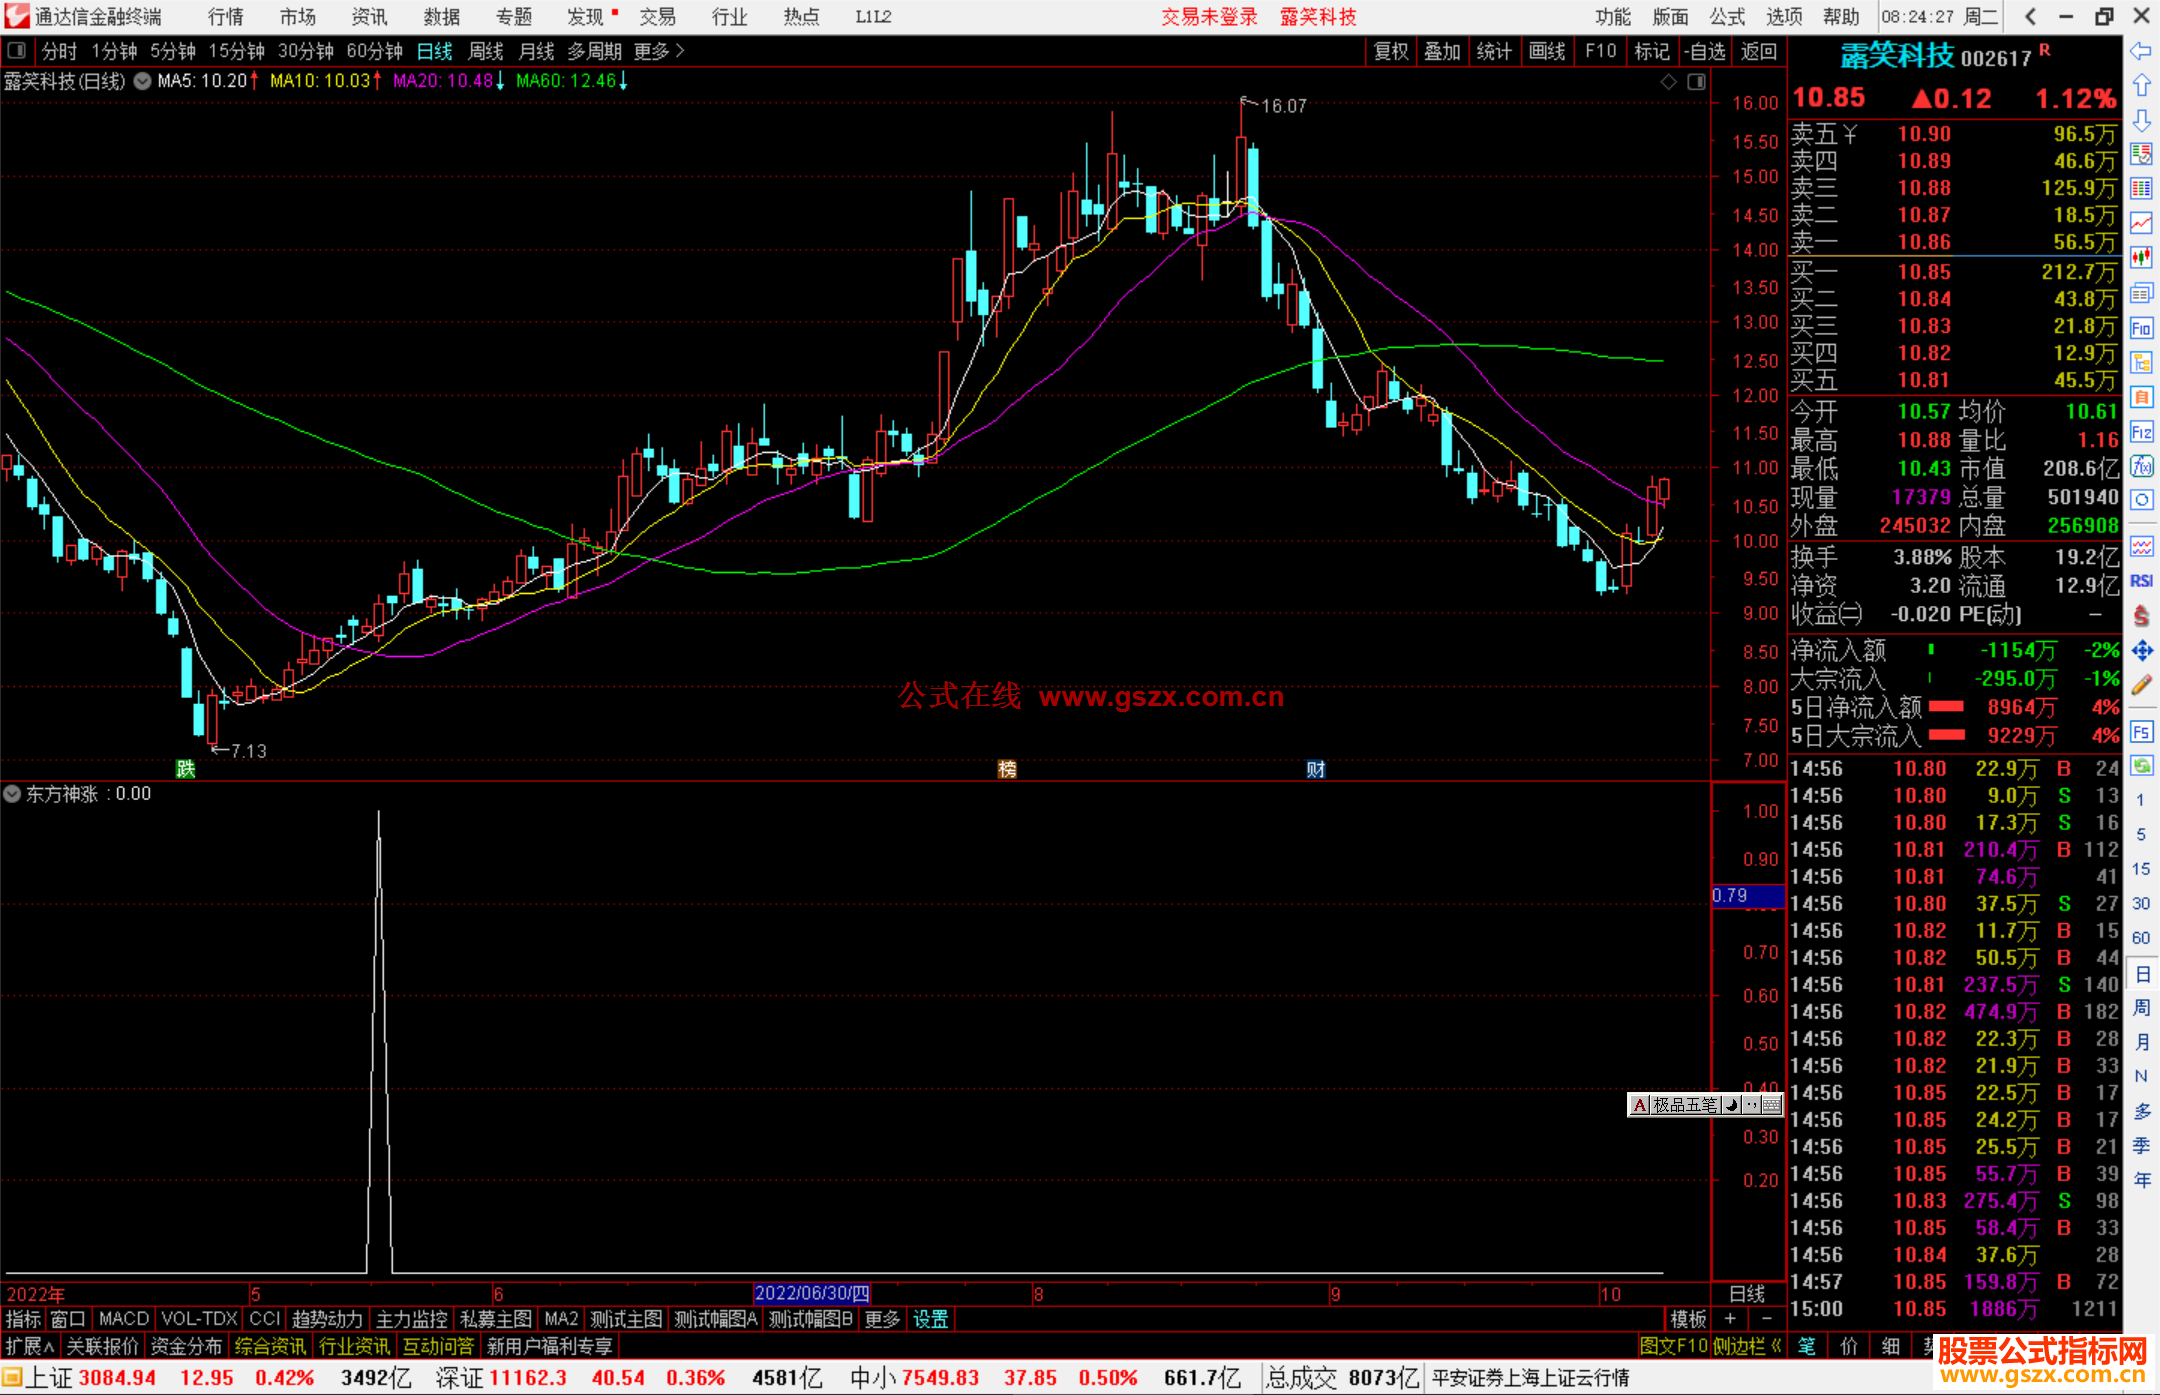
Task: Click the green refresh icon in sidebar
Action: pyautogui.click(x=2141, y=766)
